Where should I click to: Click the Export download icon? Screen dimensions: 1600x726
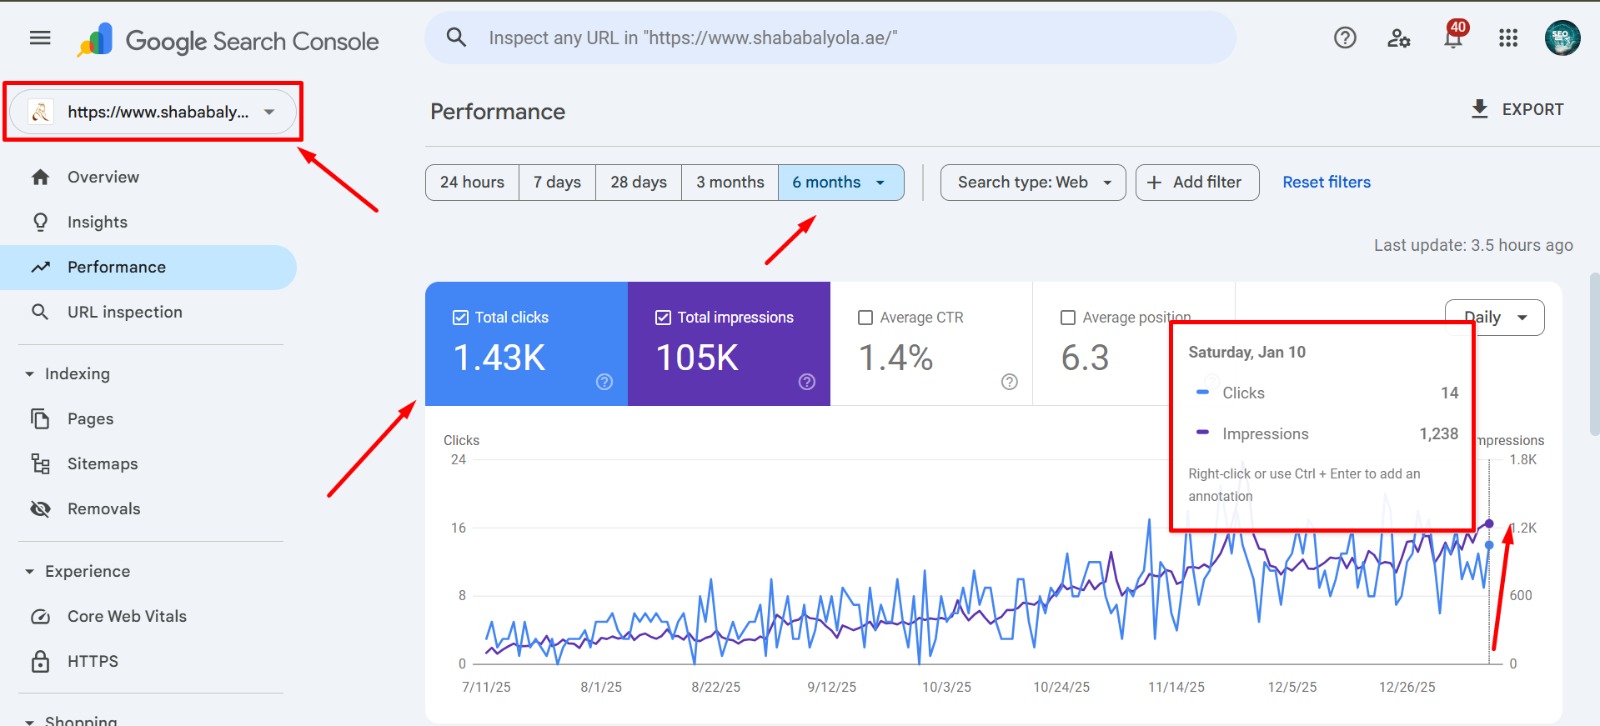(x=1480, y=109)
